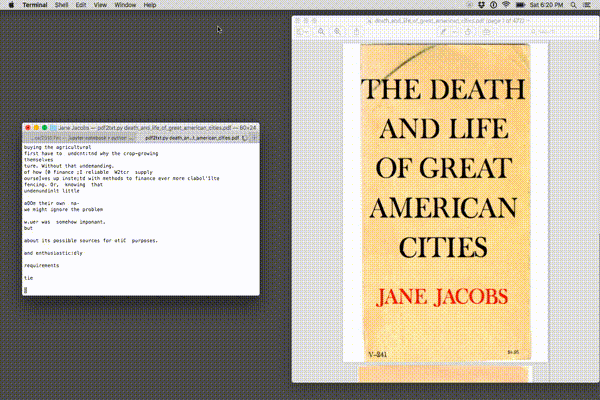Click the word 'tie' in Terminal output
This screenshot has width=600, height=400.
coord(28,278)
